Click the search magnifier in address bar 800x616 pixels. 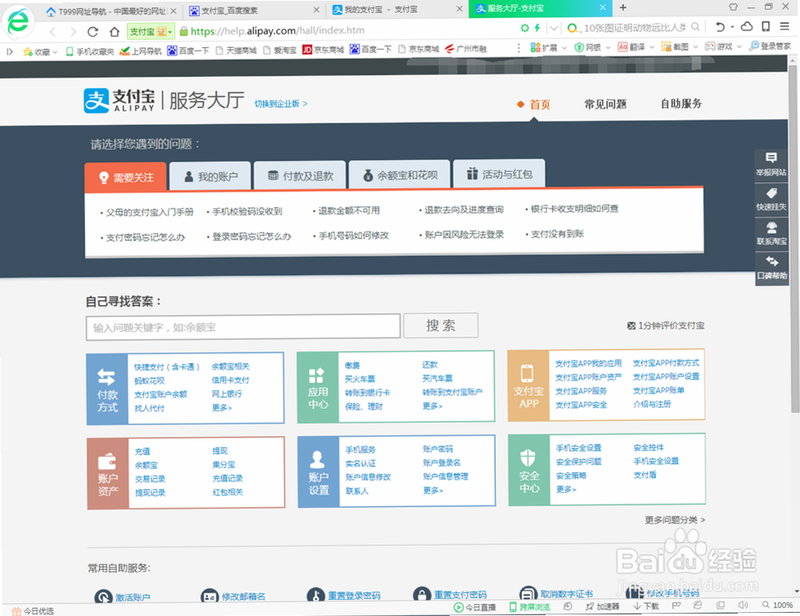click(x=695, y=27)
